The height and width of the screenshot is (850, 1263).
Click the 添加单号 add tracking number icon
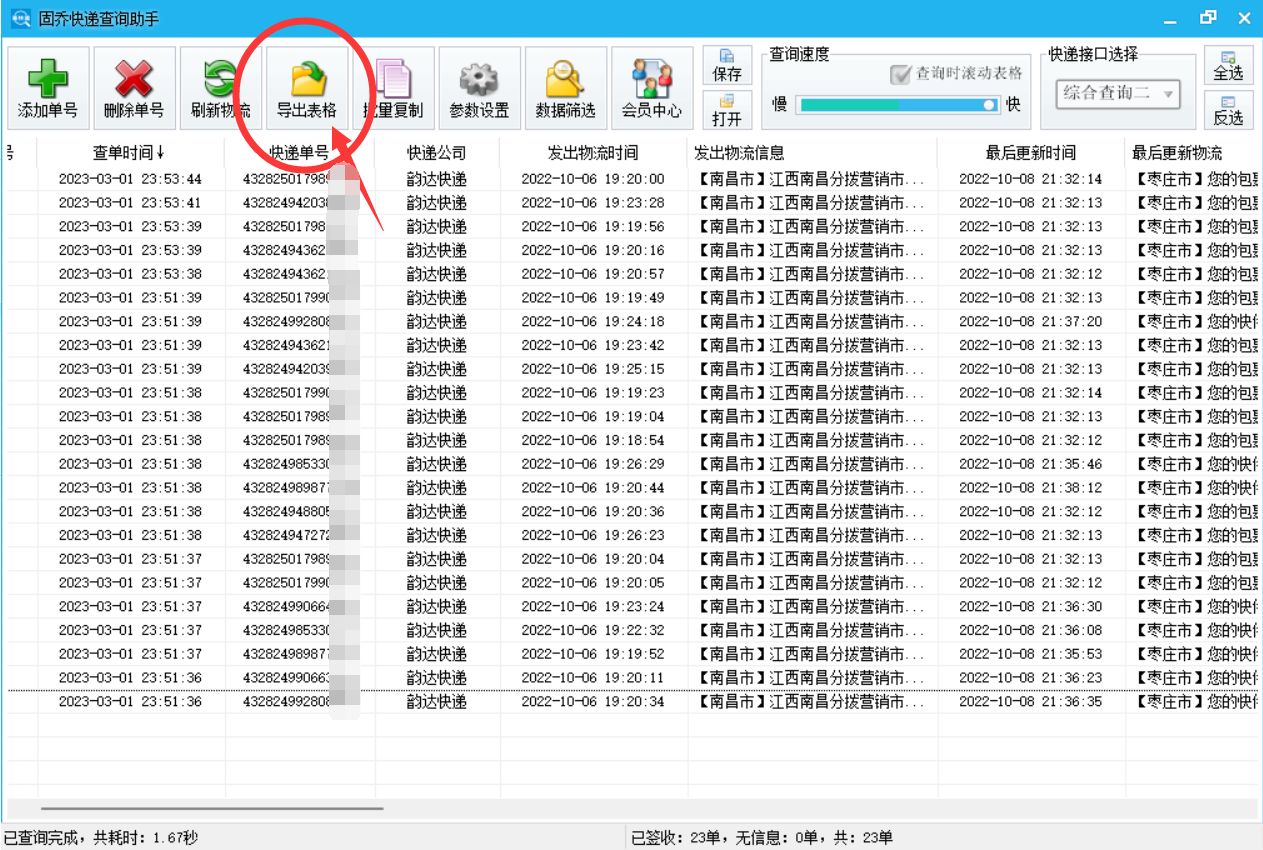pyautogui.click(x=48, y=88)
